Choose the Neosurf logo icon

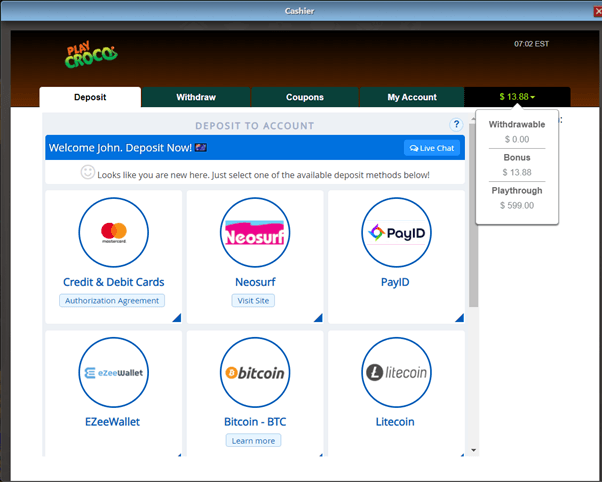[255, 232]
